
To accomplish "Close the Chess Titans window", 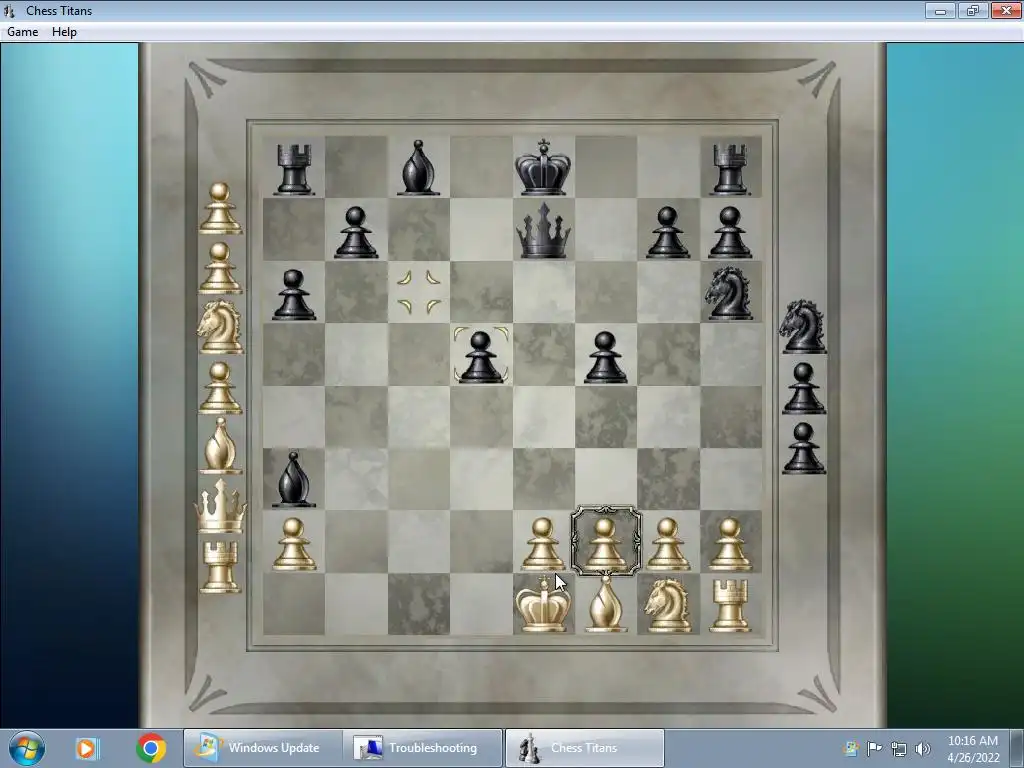I will pyautogui.click(x=1006, y=10).
